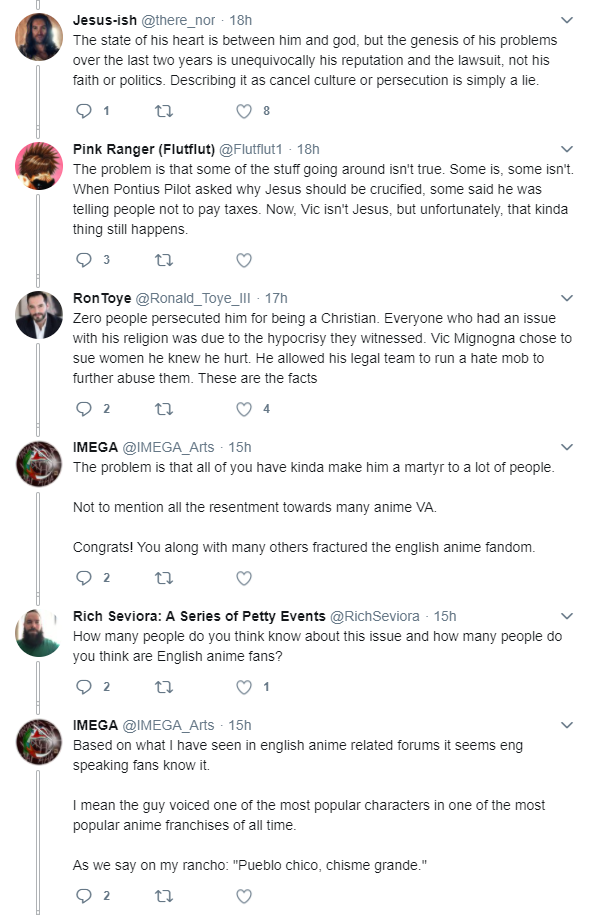This screenshot has height=915, width=598.
Task: View Pink Ranger's profile avatar
Action: [x=39, y=166]
